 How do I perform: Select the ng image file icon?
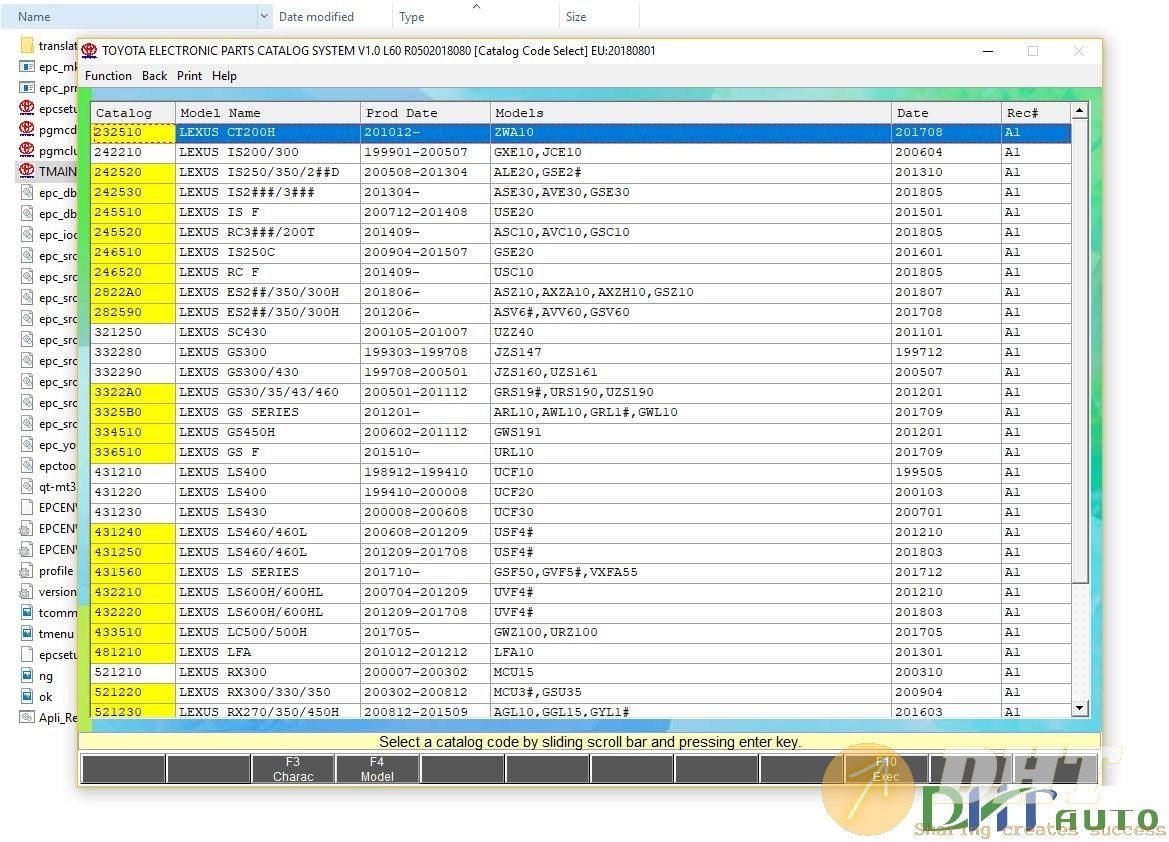tap(27, 676)
